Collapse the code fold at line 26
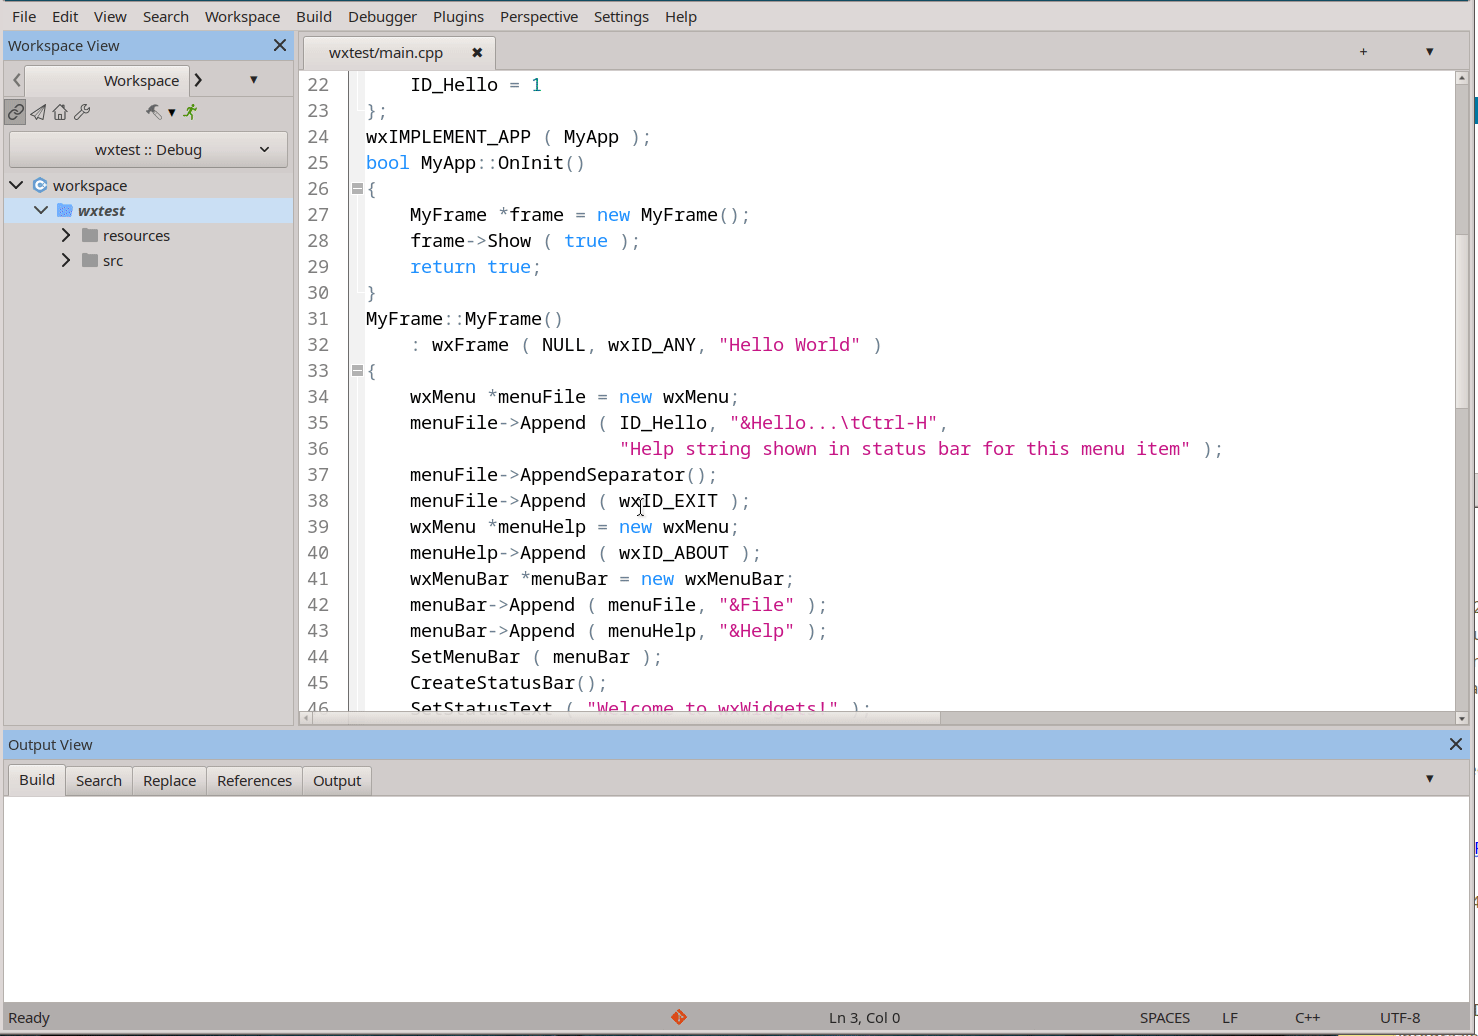The width and height of the screenshot is (1478, 1036). [357, 188]
